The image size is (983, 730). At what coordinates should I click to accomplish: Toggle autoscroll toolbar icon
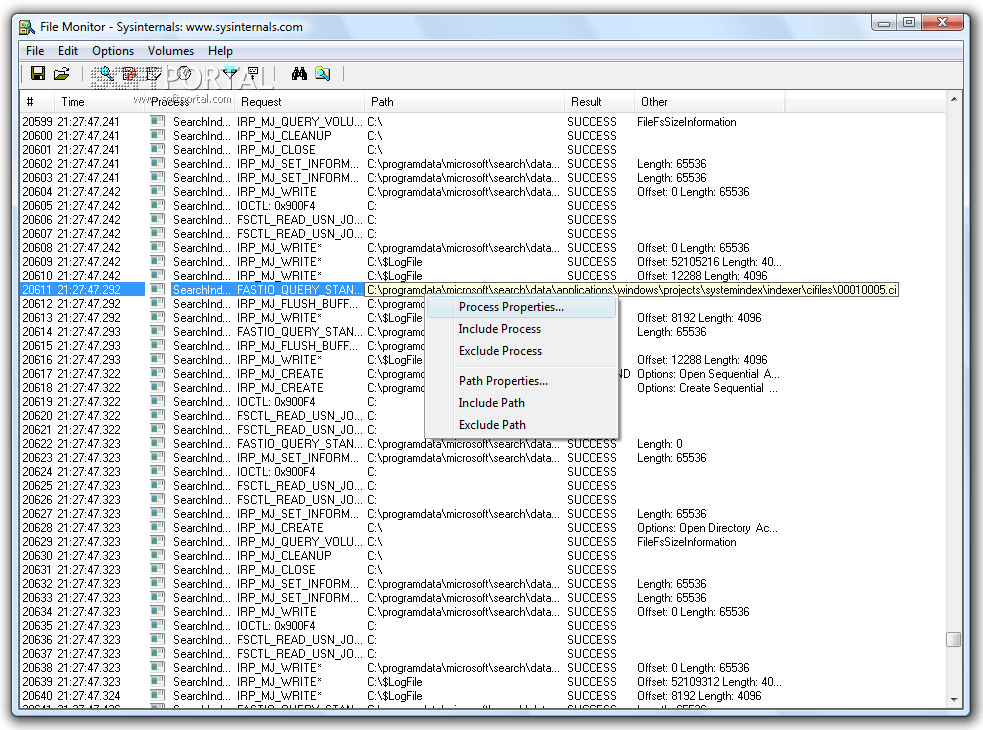tap(154, 73)
